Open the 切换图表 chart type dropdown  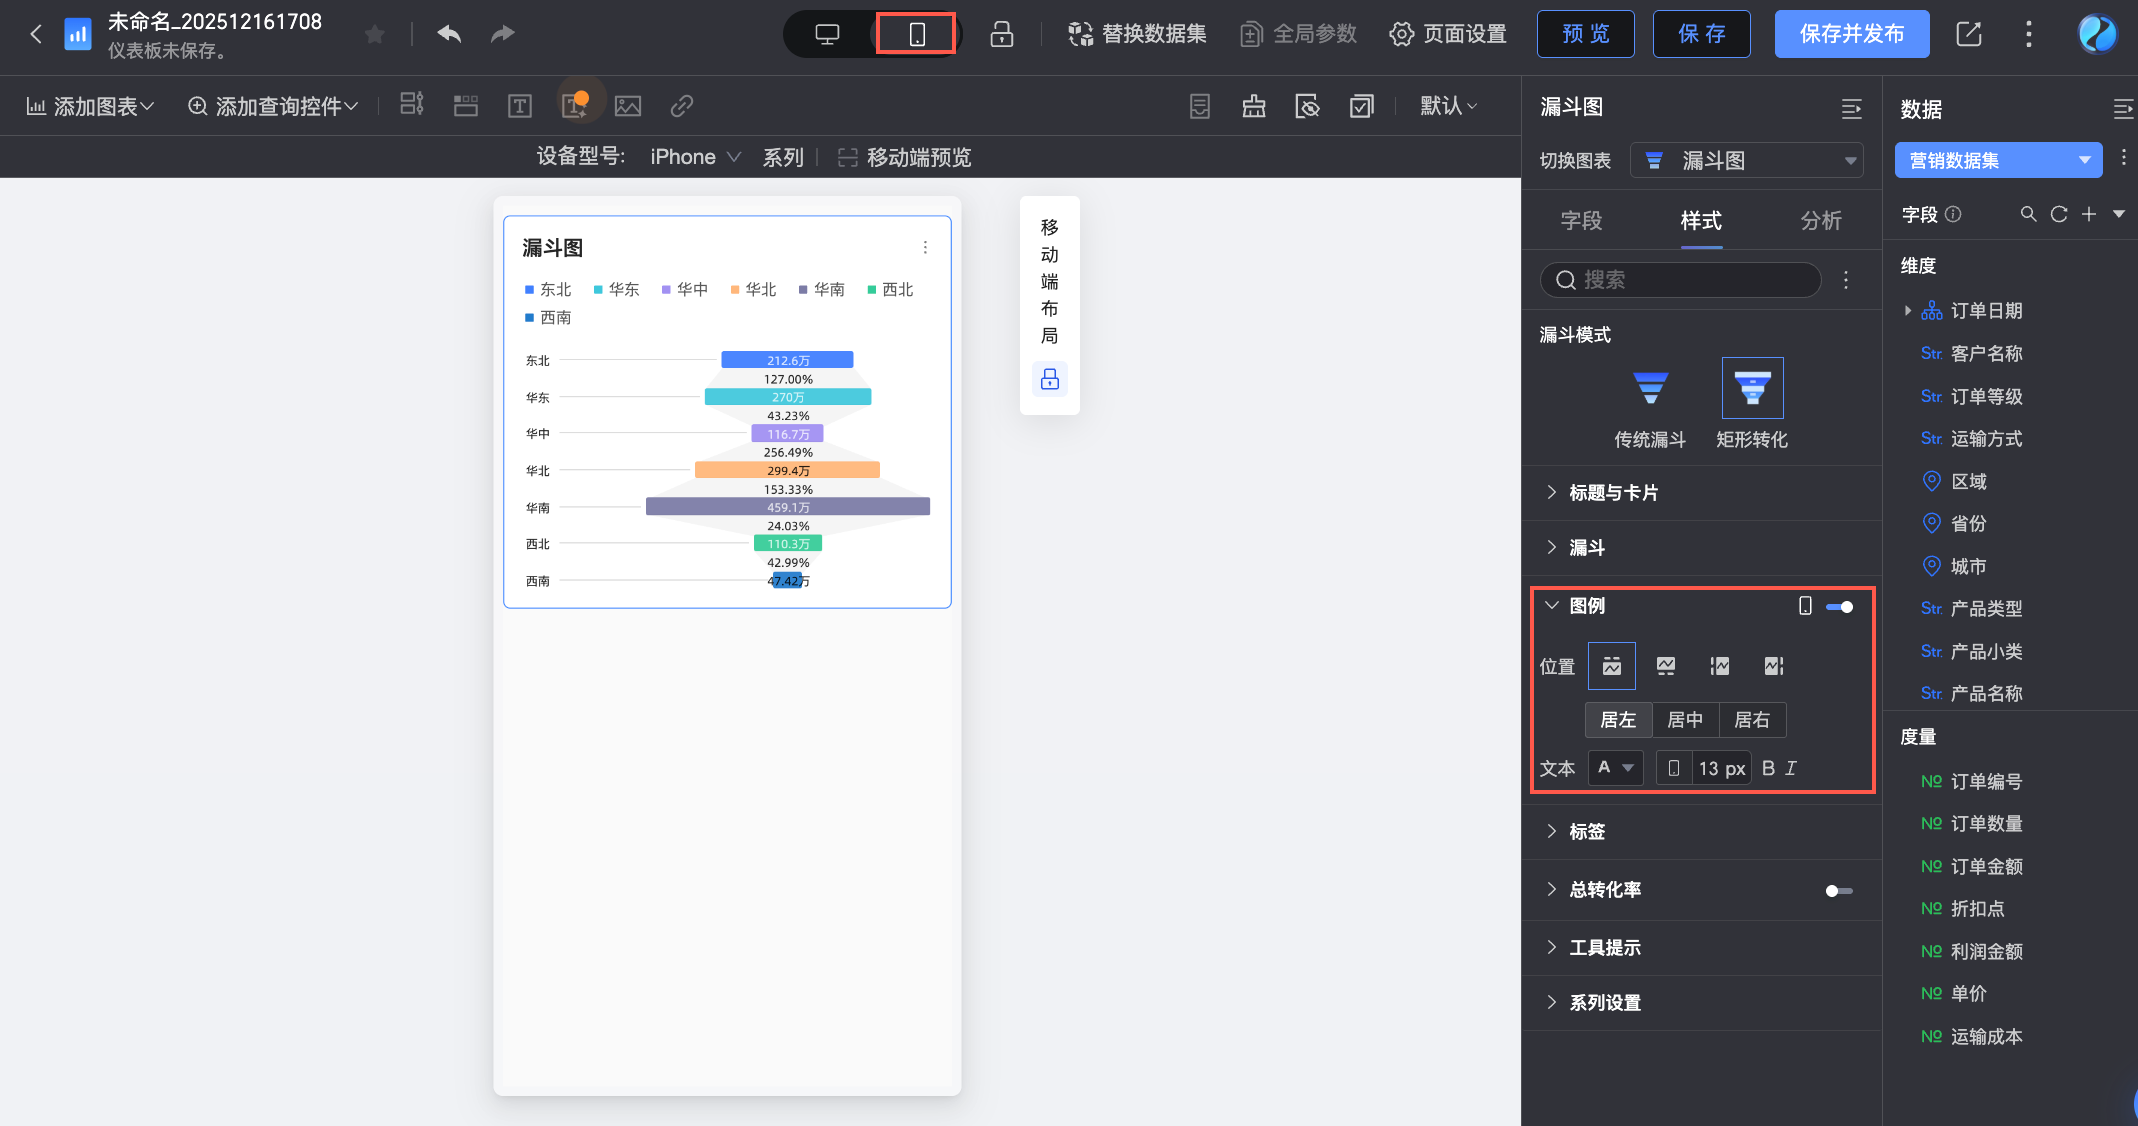pos(1747,160)
